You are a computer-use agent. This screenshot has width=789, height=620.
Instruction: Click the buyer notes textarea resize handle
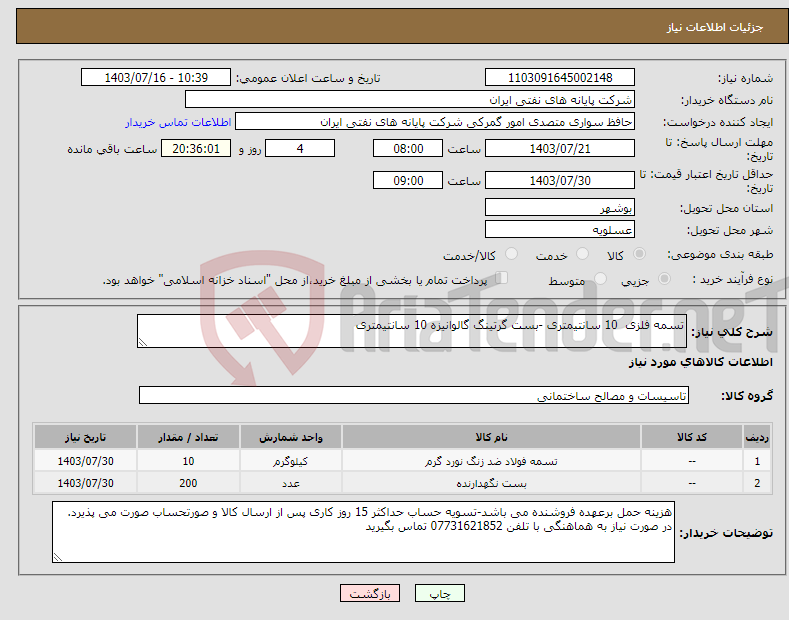pos(58,557)
